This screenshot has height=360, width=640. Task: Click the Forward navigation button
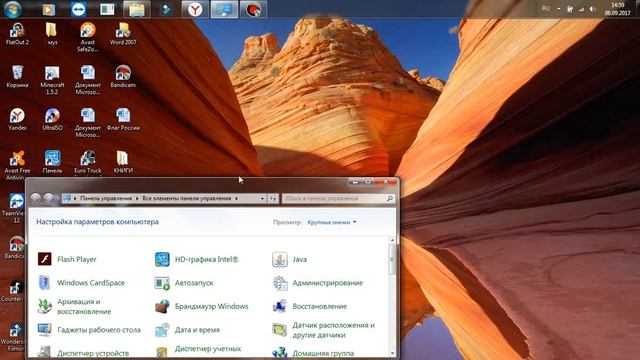click(49, 198)
